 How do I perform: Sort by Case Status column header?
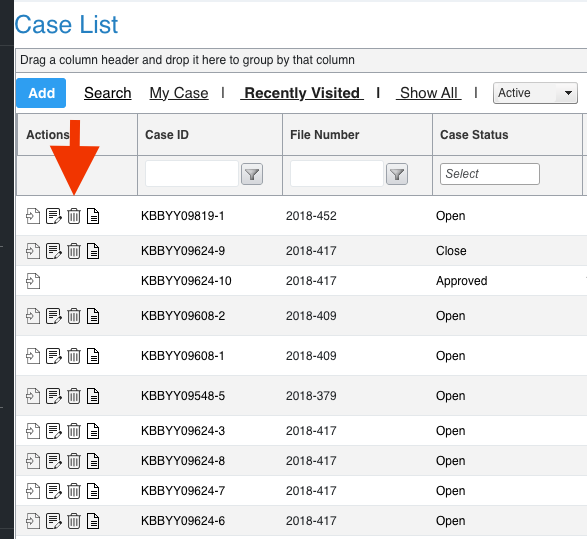click(x=474, y=135)
